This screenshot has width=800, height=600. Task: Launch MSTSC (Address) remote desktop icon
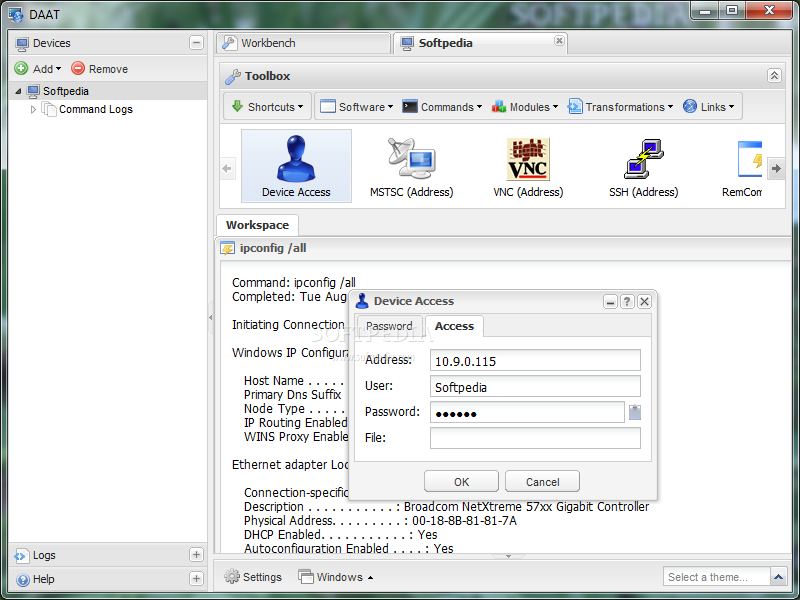click(411, 166)
